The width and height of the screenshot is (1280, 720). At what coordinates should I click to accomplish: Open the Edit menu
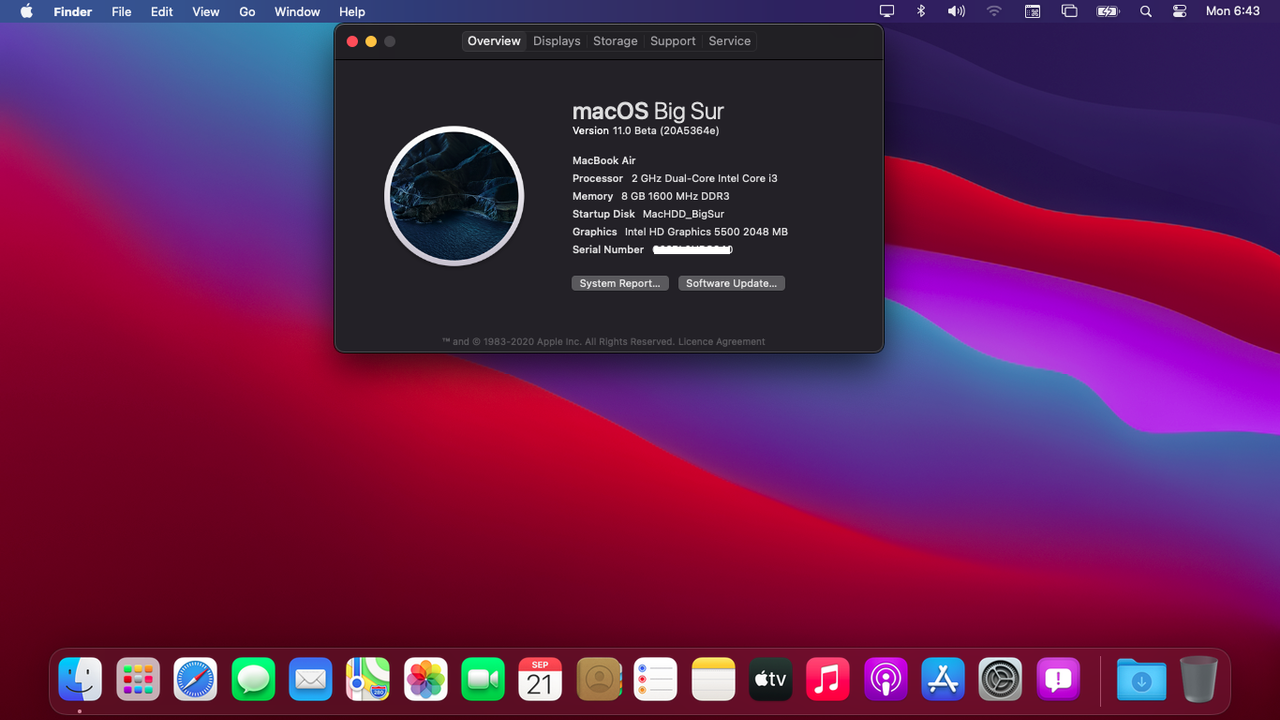point(162,11)
